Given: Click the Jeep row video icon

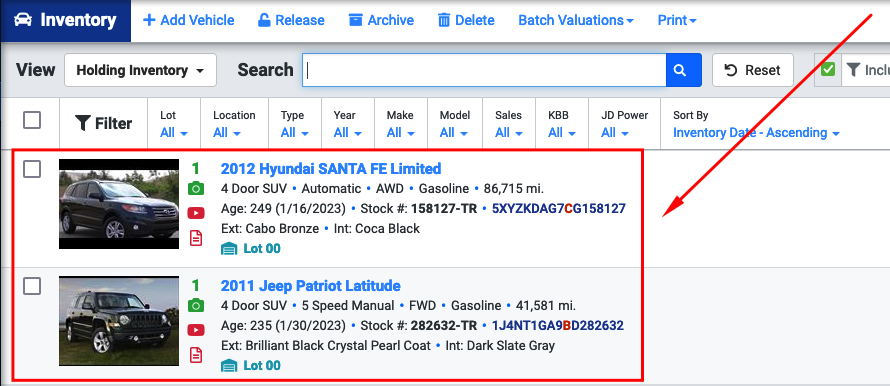Looking at the screenshot, I should click(x=196, y=330).
